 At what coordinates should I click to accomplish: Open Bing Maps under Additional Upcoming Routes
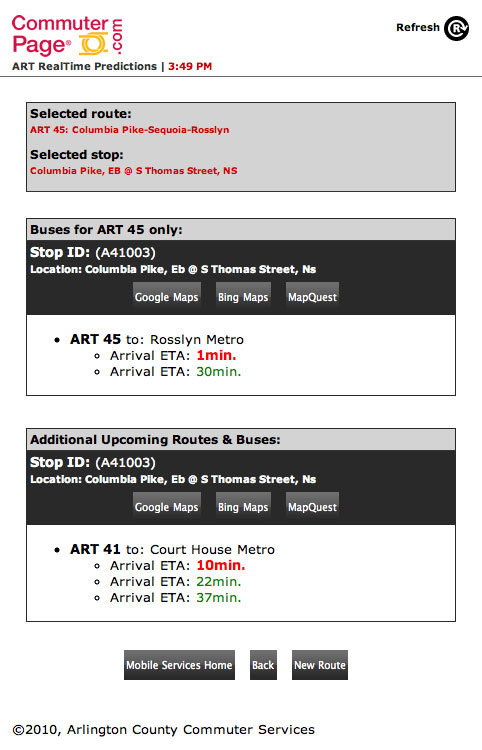(243, 507)
